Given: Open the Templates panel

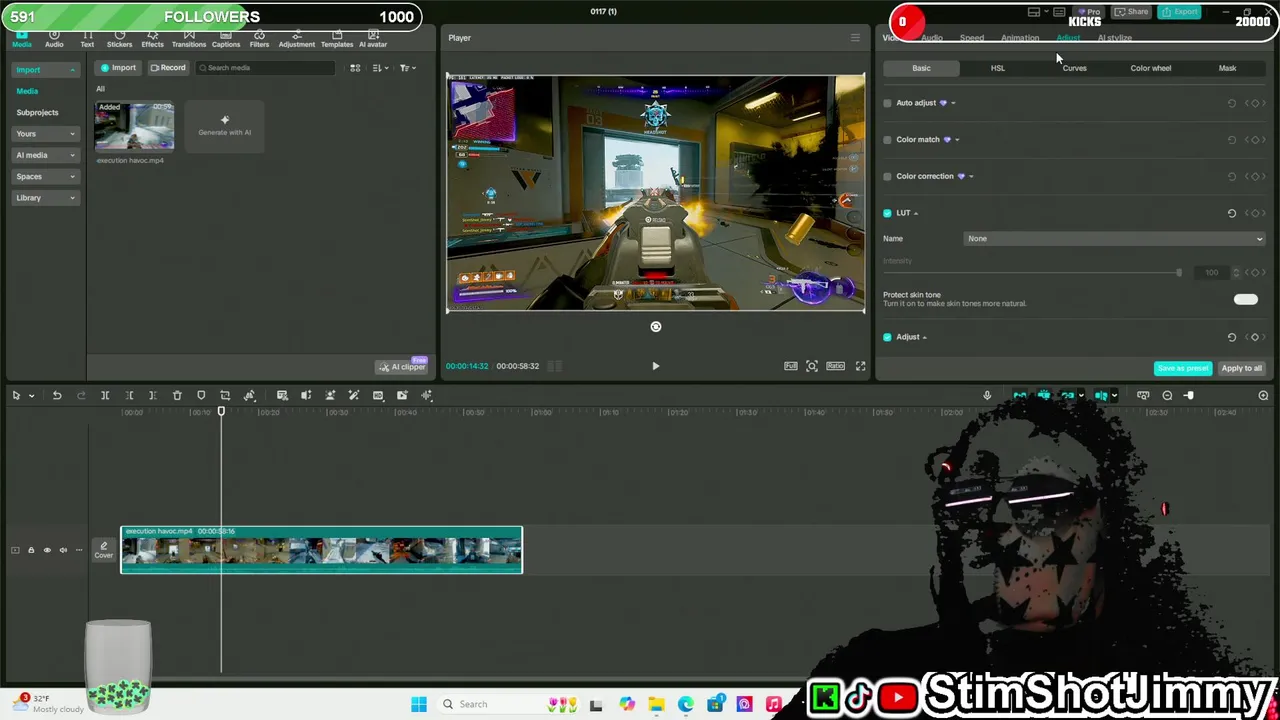Looking at the screenshot, I should pos(337,40).
